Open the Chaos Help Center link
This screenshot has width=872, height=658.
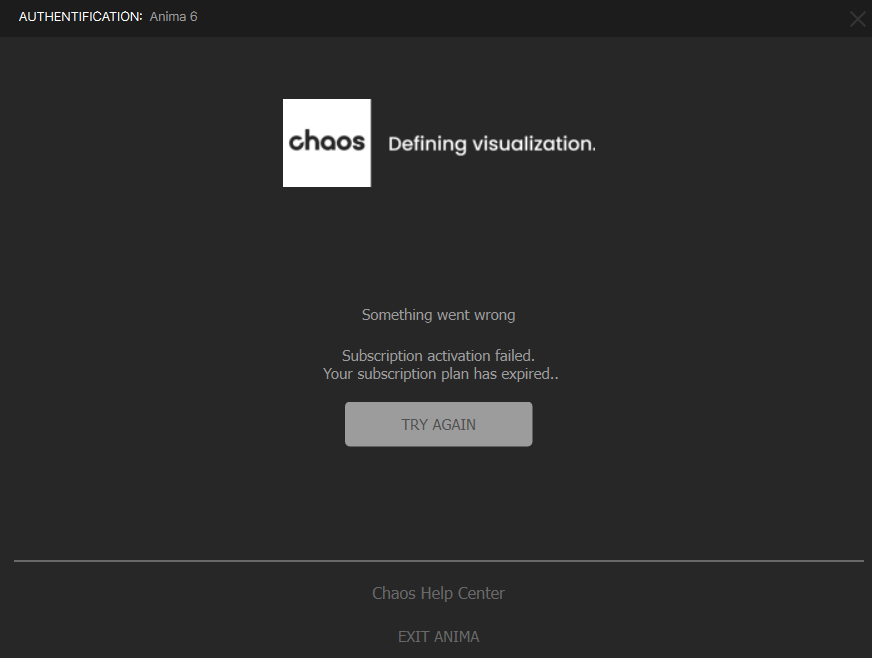(438, 593)
